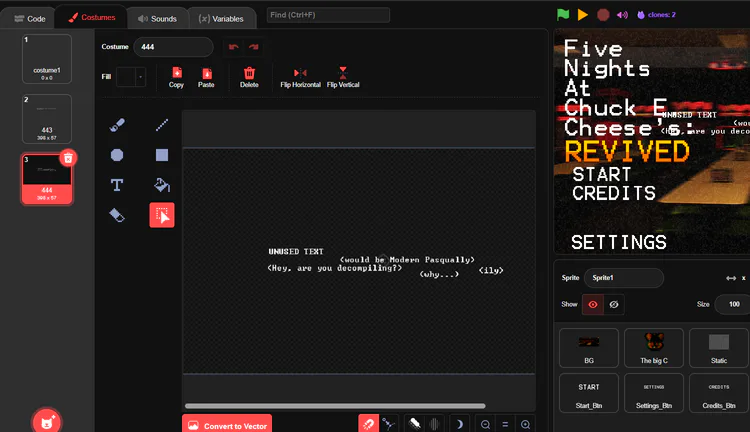Click SETTINGS on the stage
Screen dimensions: 750x432
pos(619,243)
